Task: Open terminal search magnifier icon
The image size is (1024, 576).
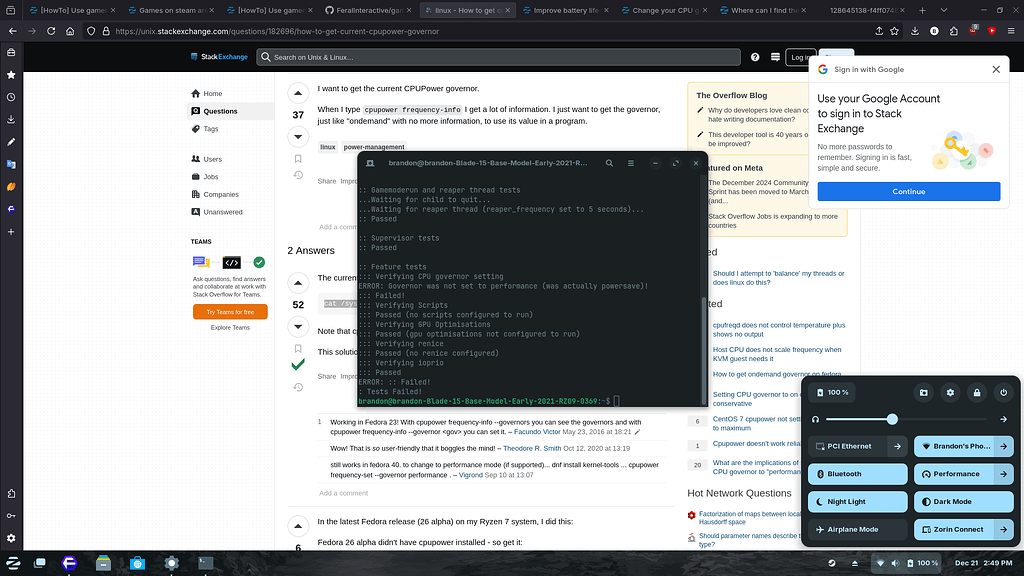Action: click(x=609, y=162)
